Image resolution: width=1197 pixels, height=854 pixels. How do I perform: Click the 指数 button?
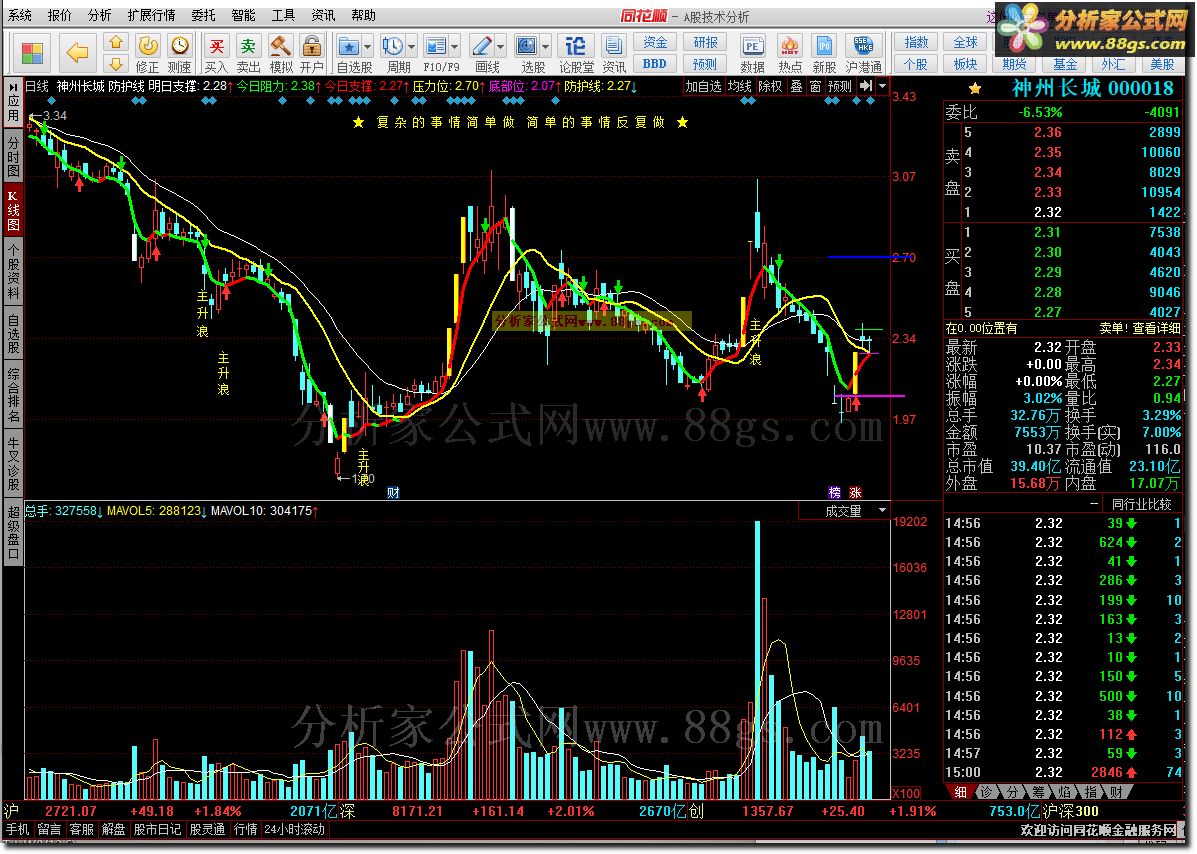pyautogui.click(x=916, y=43)
